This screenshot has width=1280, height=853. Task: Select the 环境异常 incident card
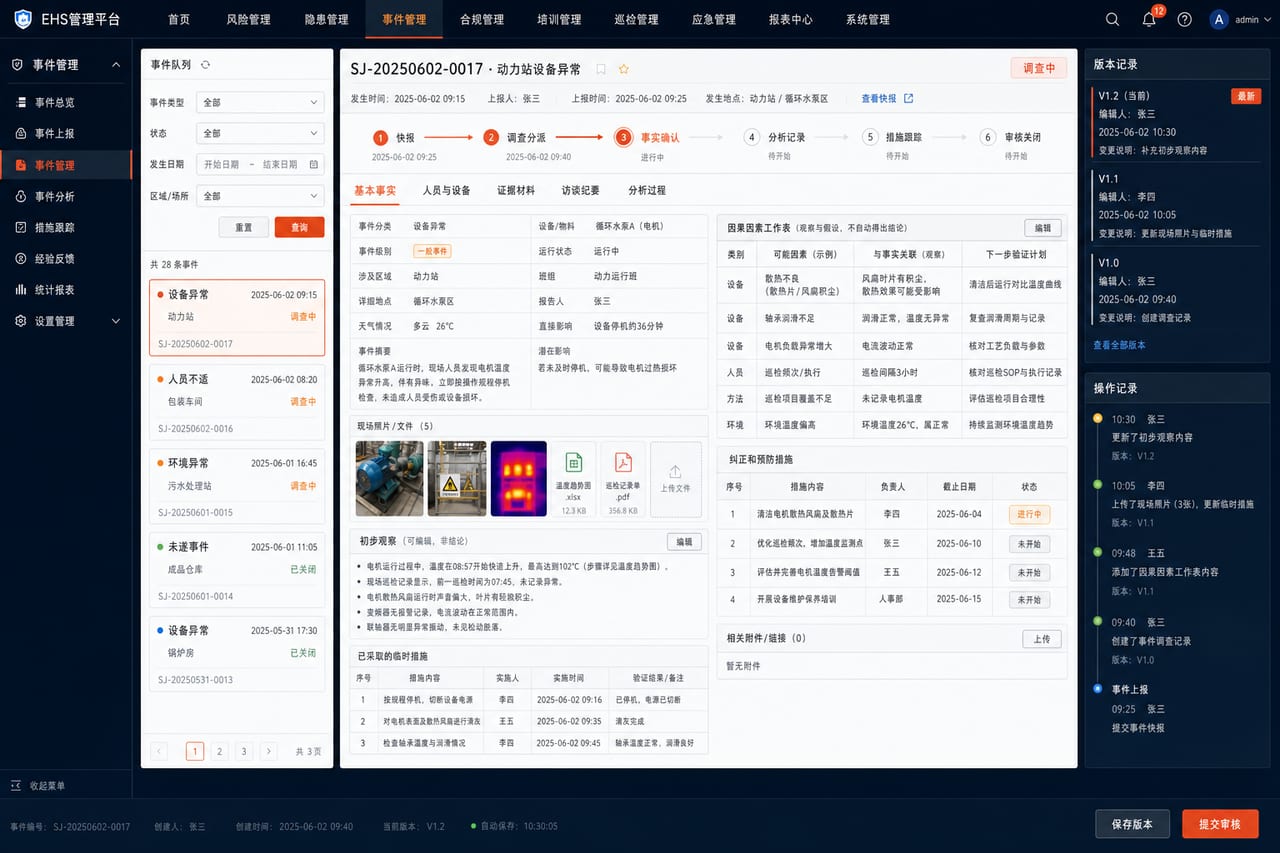[237, 486]
